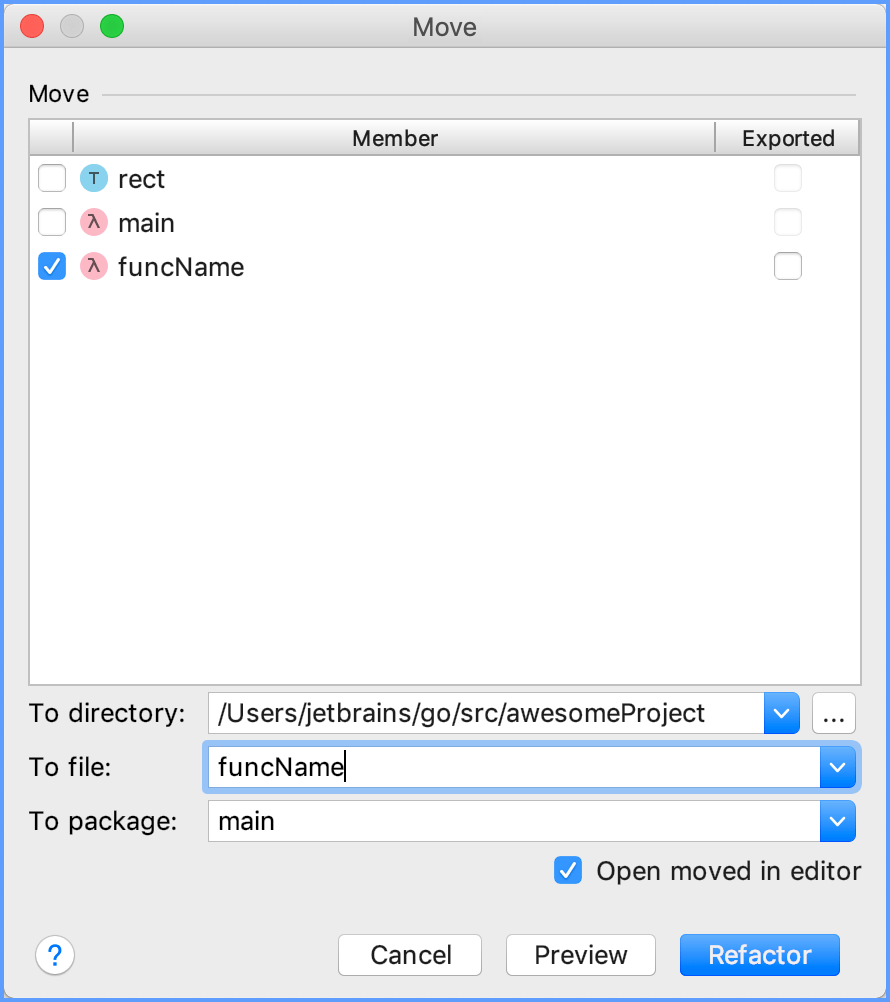This screenshot has width=890, height=1002.
Task: Click Preview to review changes
Action: coord(580,955)
